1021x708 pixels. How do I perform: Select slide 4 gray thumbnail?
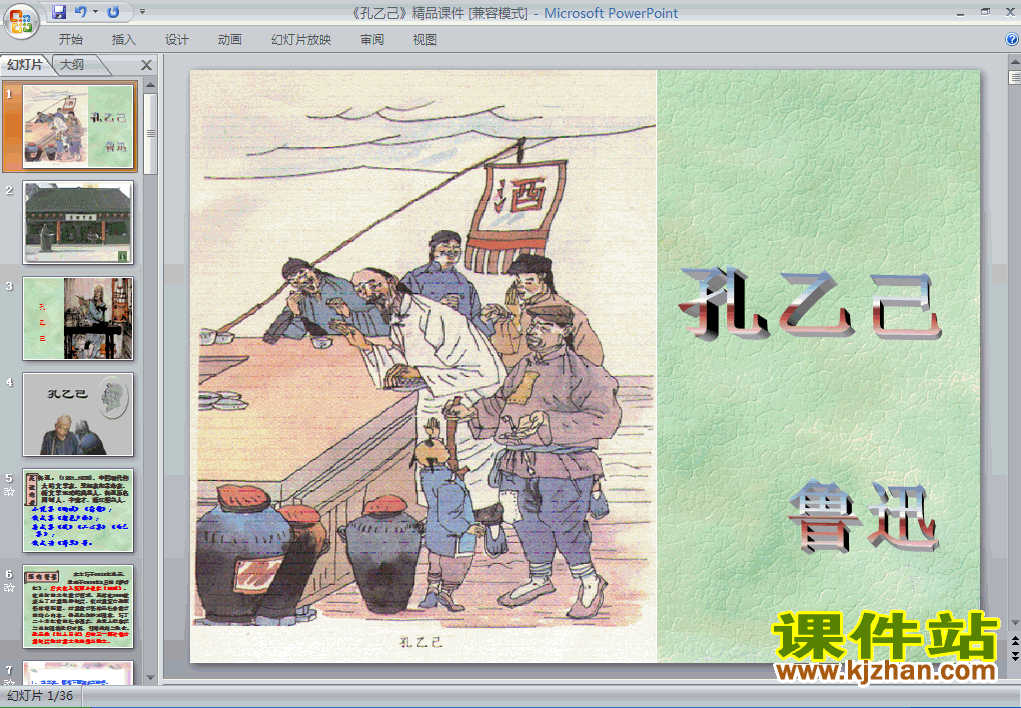coord(78,414)
